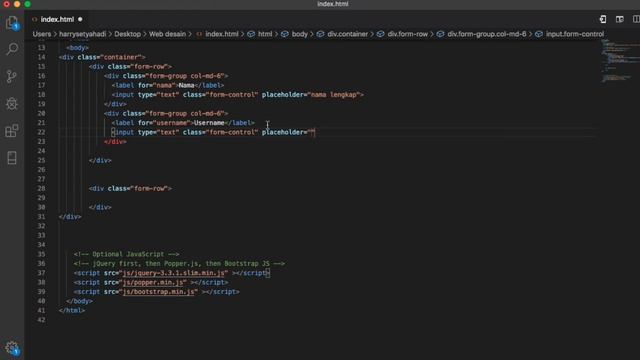Screen dimensions: 640x360
Task: Click line number 22 in the gutter
Action: click(x=41, y=132)
